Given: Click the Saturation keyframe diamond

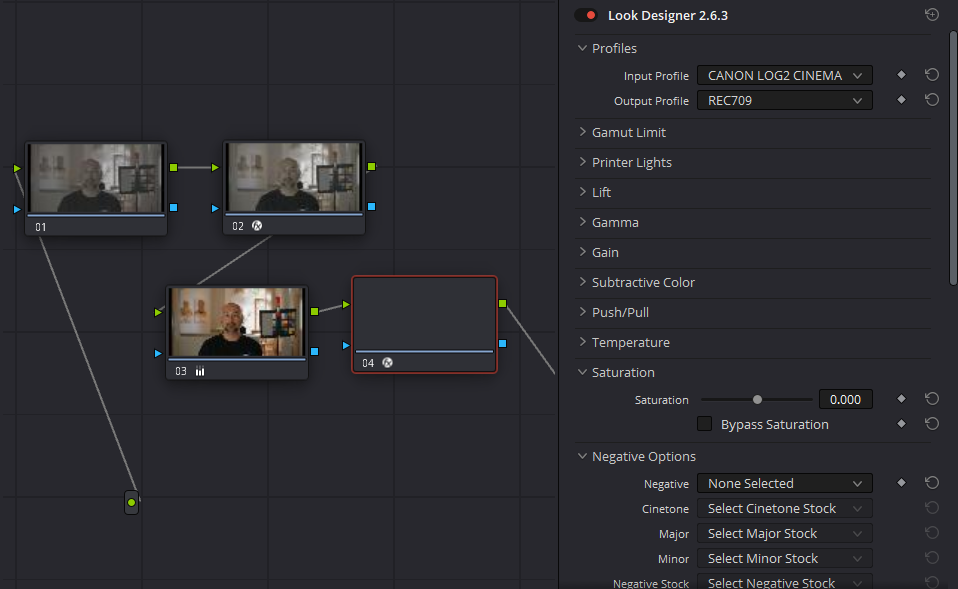Looking at the screenshot, I should 901,398.
